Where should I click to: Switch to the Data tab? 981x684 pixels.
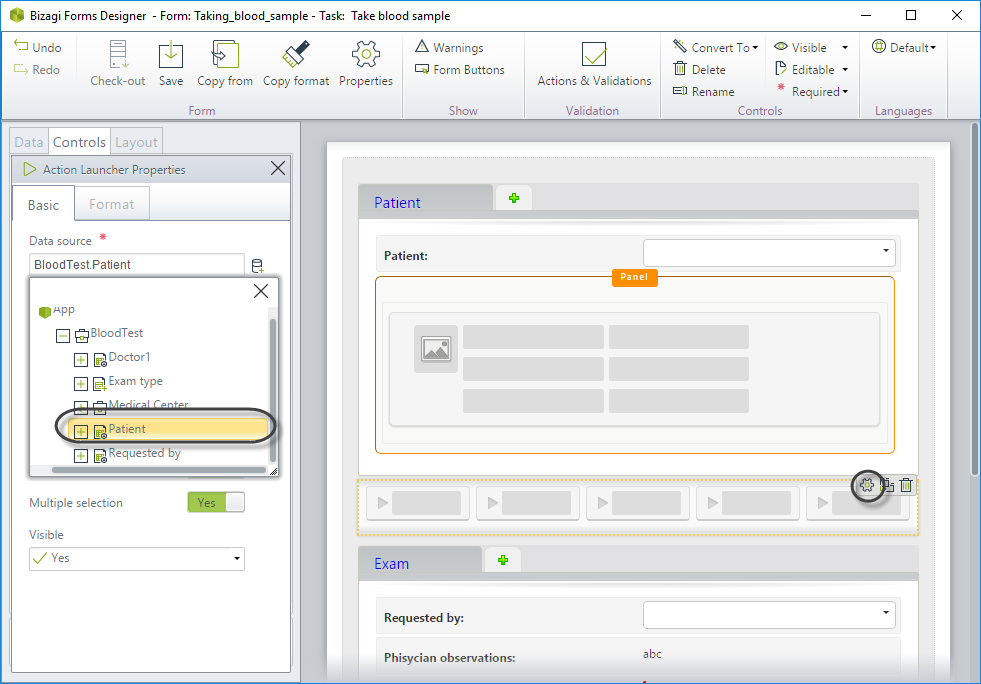(29, 142)
